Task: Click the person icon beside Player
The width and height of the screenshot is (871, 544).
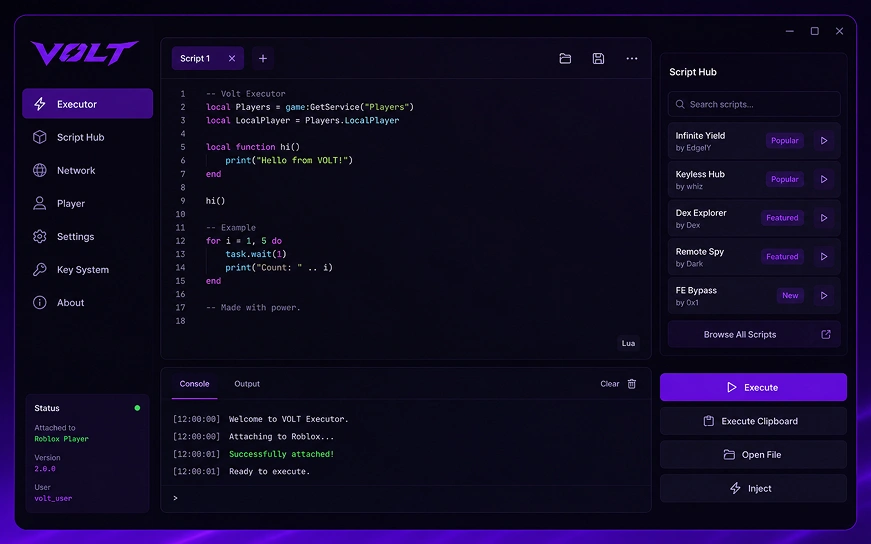Action: coord(39,203)
